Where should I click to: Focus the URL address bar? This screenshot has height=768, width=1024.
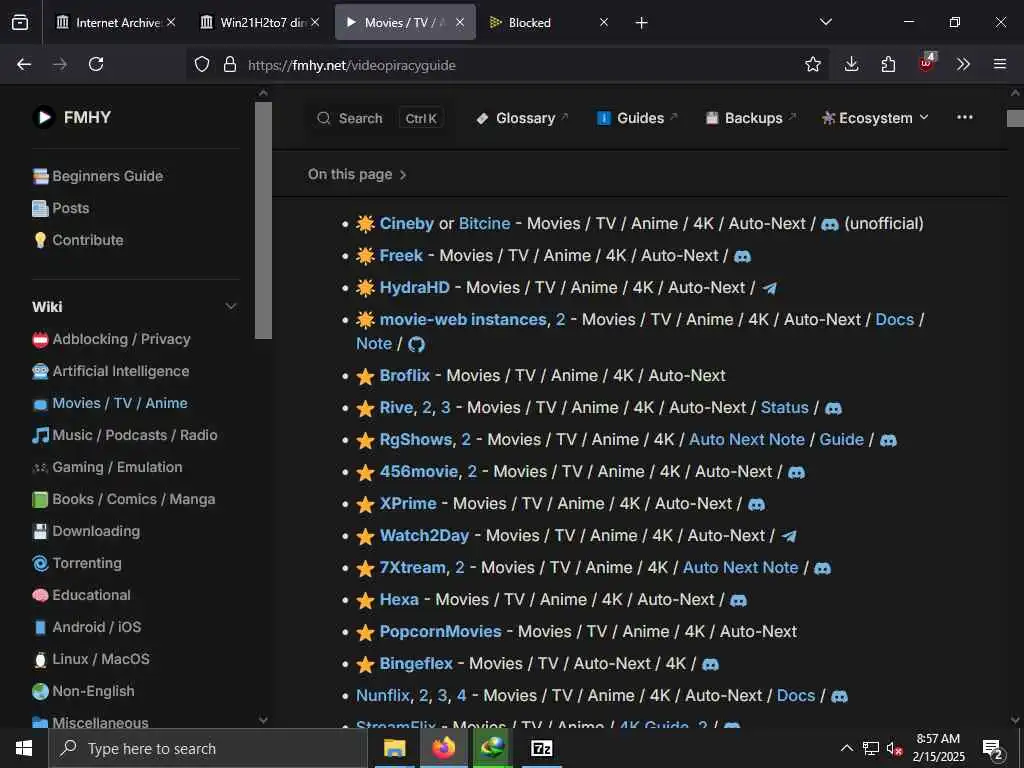point(509,65)
